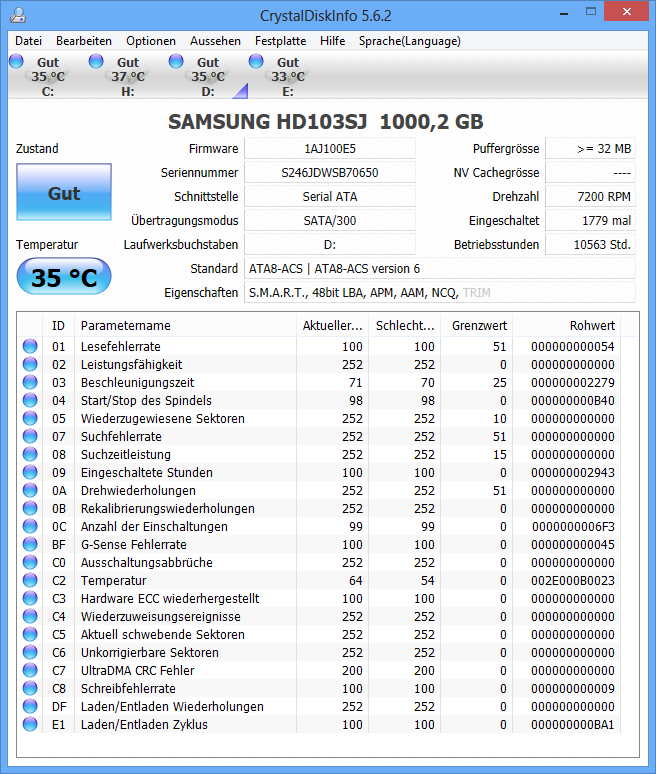Click raw value 000000002943 for Eingeschaltete Stunden
This screenshot has width=656, height=774.
[x=573, y=472]
